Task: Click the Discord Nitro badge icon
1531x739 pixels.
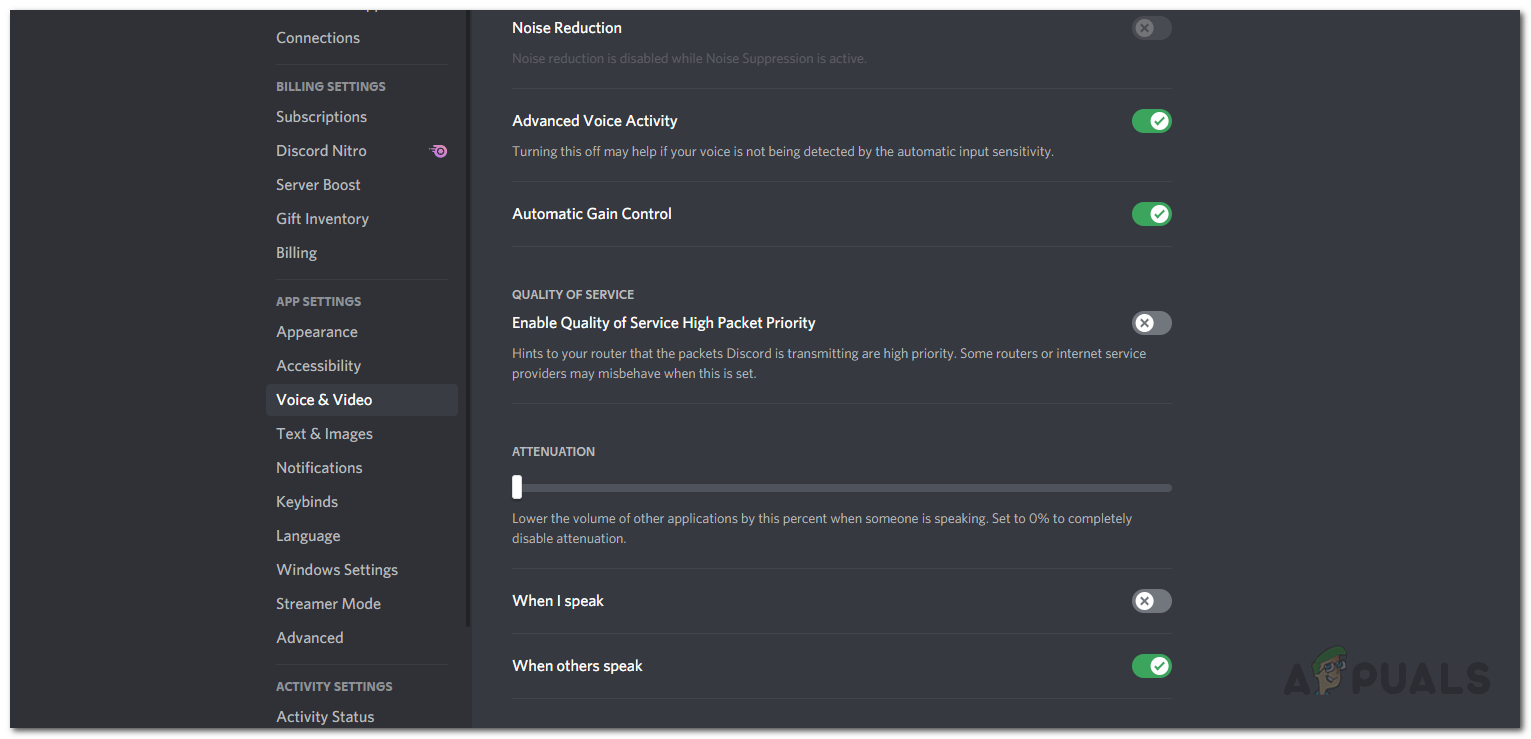Action: (x=438, y=151)
